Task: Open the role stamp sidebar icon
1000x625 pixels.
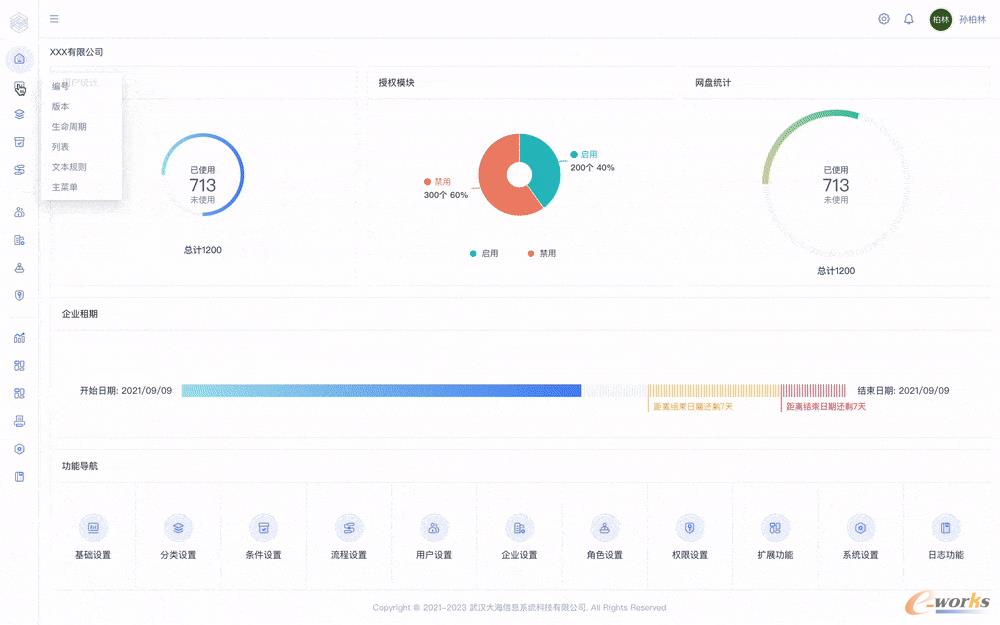Action: tap(20, 268)
